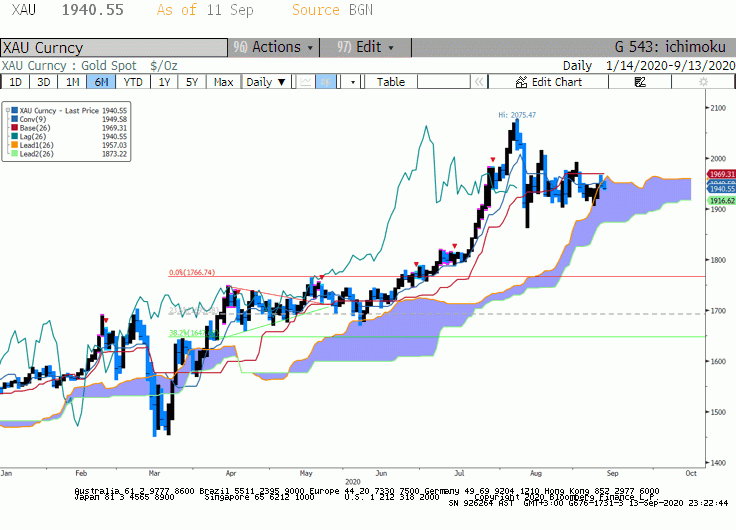The height and width of the screenshot is (530, 736).
Task: Switch to the YTD time range
Action: point(133,82)
